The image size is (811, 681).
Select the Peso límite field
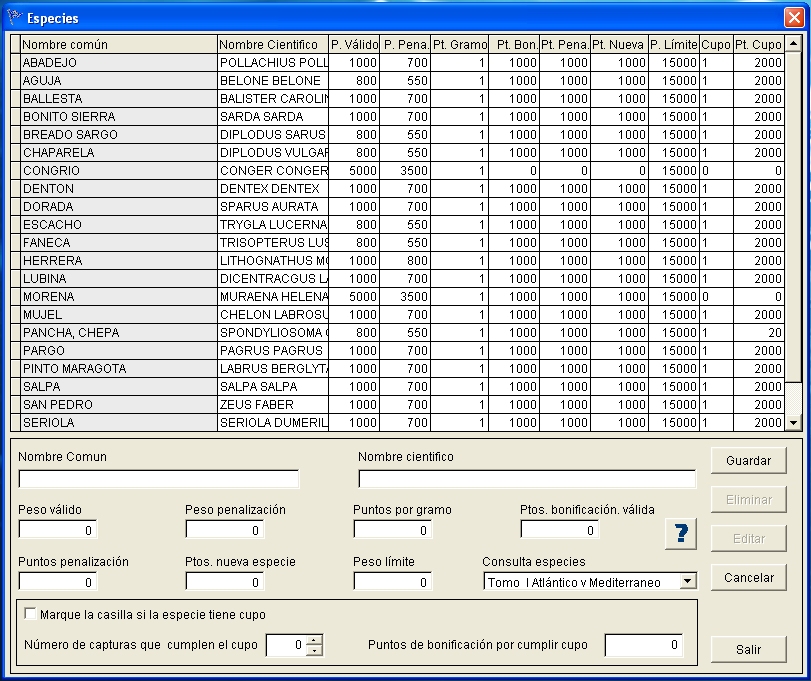coord(392,582)
